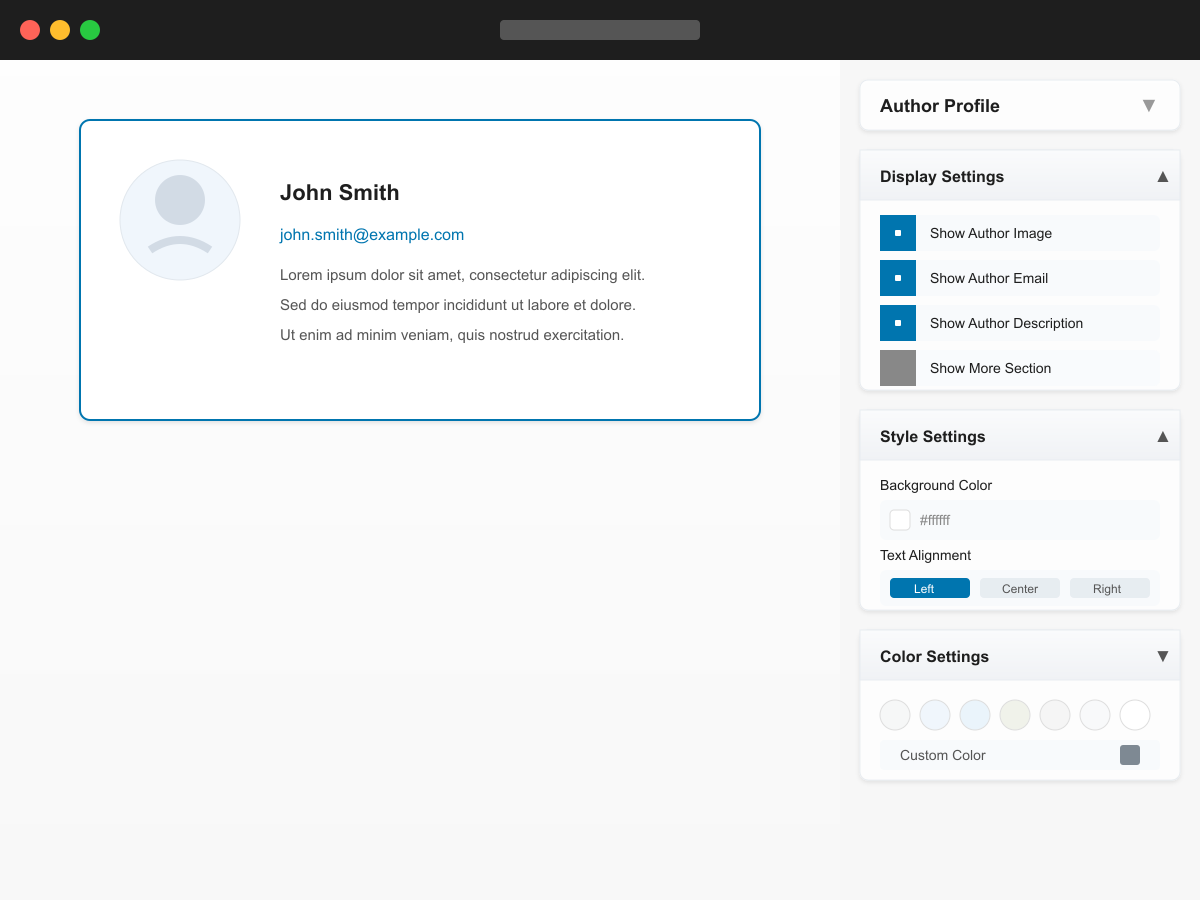Select the third light blue color circle
Image resolution: width=1200 pixels, height=900 pixels.
975,715
